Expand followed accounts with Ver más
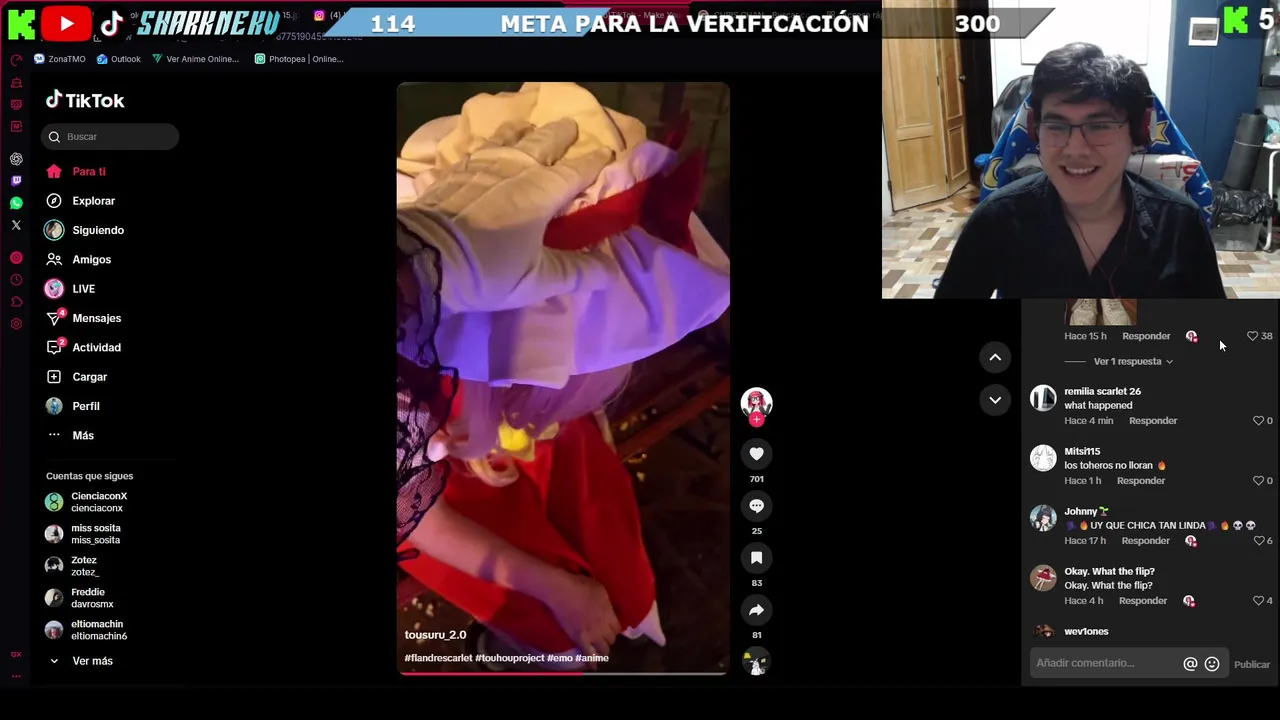This screenshot has width=1280, height=720. tap(80, 661)
